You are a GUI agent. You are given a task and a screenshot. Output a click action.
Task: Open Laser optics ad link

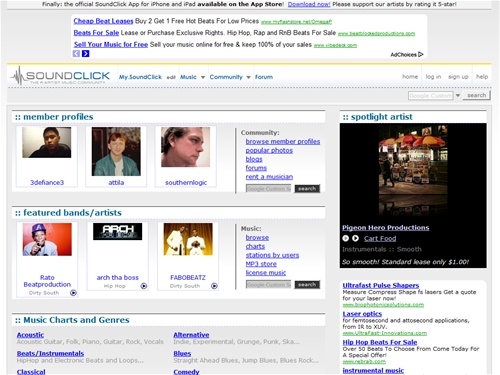tap(362, 314)
